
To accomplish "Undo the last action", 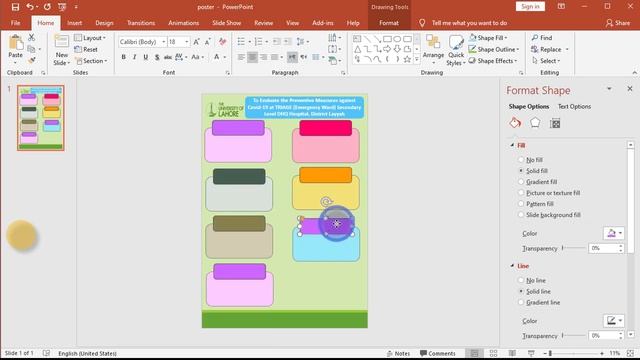I will coord(30,7).
